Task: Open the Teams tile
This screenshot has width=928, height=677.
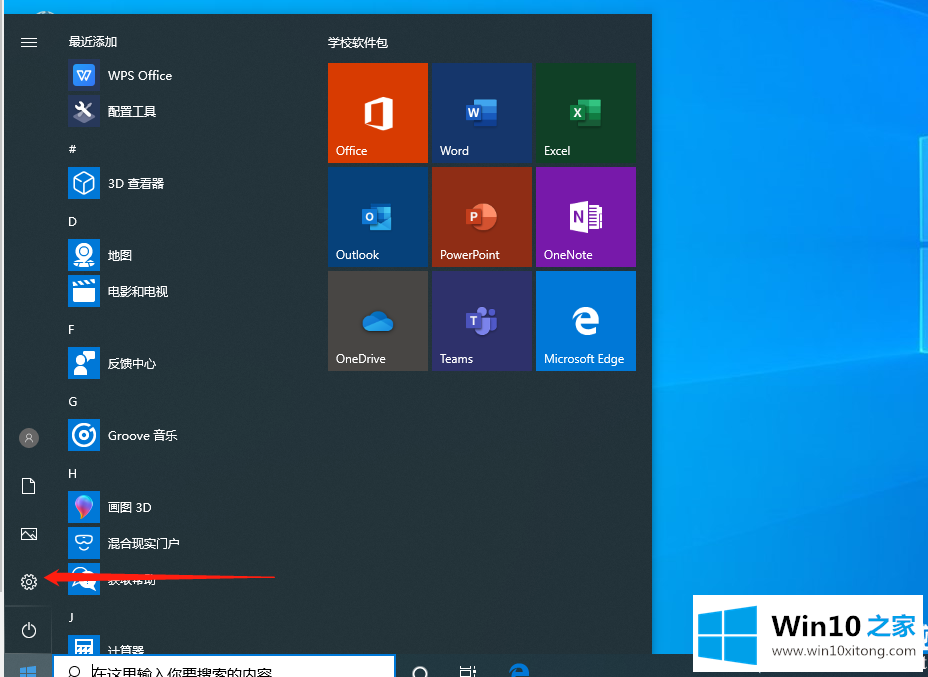Action: [x=482, y=321]
